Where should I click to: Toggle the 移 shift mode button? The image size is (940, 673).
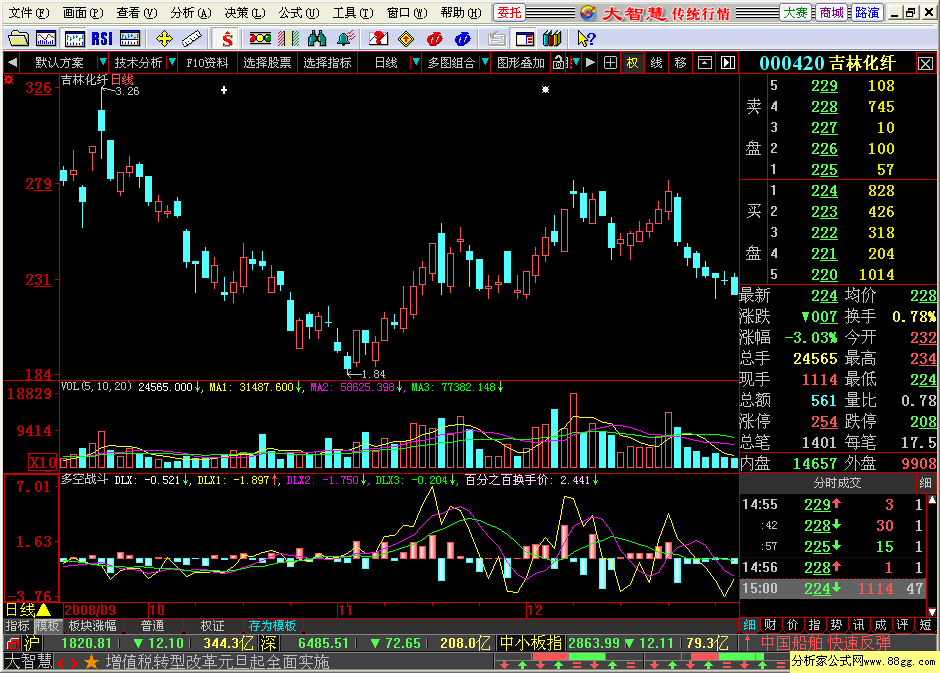(680, 62)
